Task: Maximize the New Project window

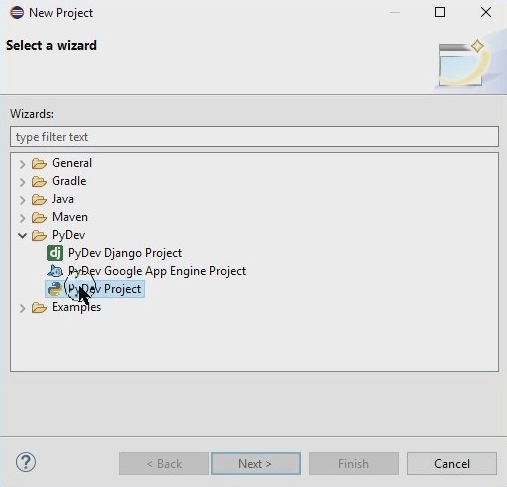Action: pyautogui.click(x=440, y=12)
